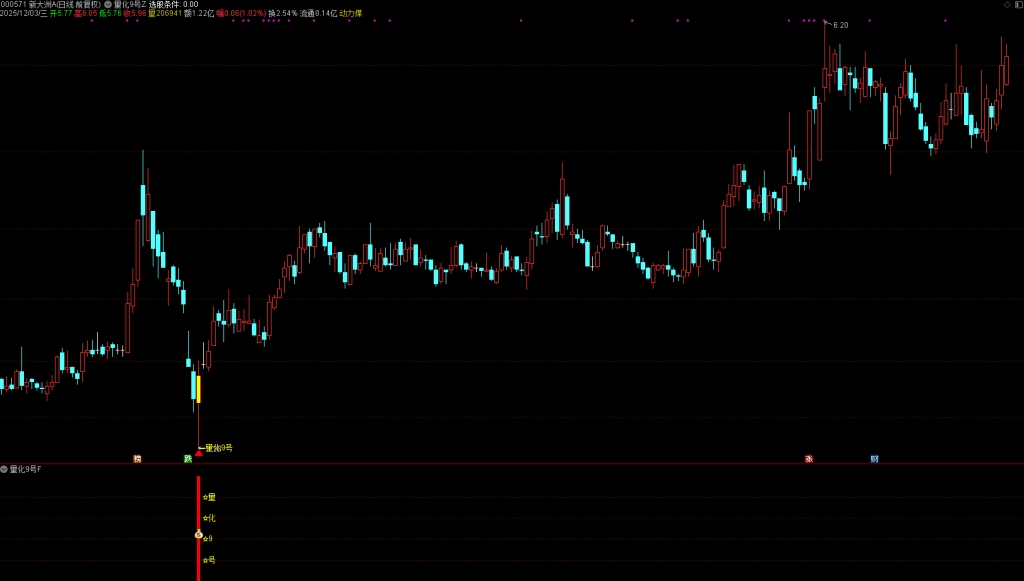Image resolution: width=1024 pixels, height=581 pixels.
Task: Click the diamond icon at top right
Action: click(1006, 5)
